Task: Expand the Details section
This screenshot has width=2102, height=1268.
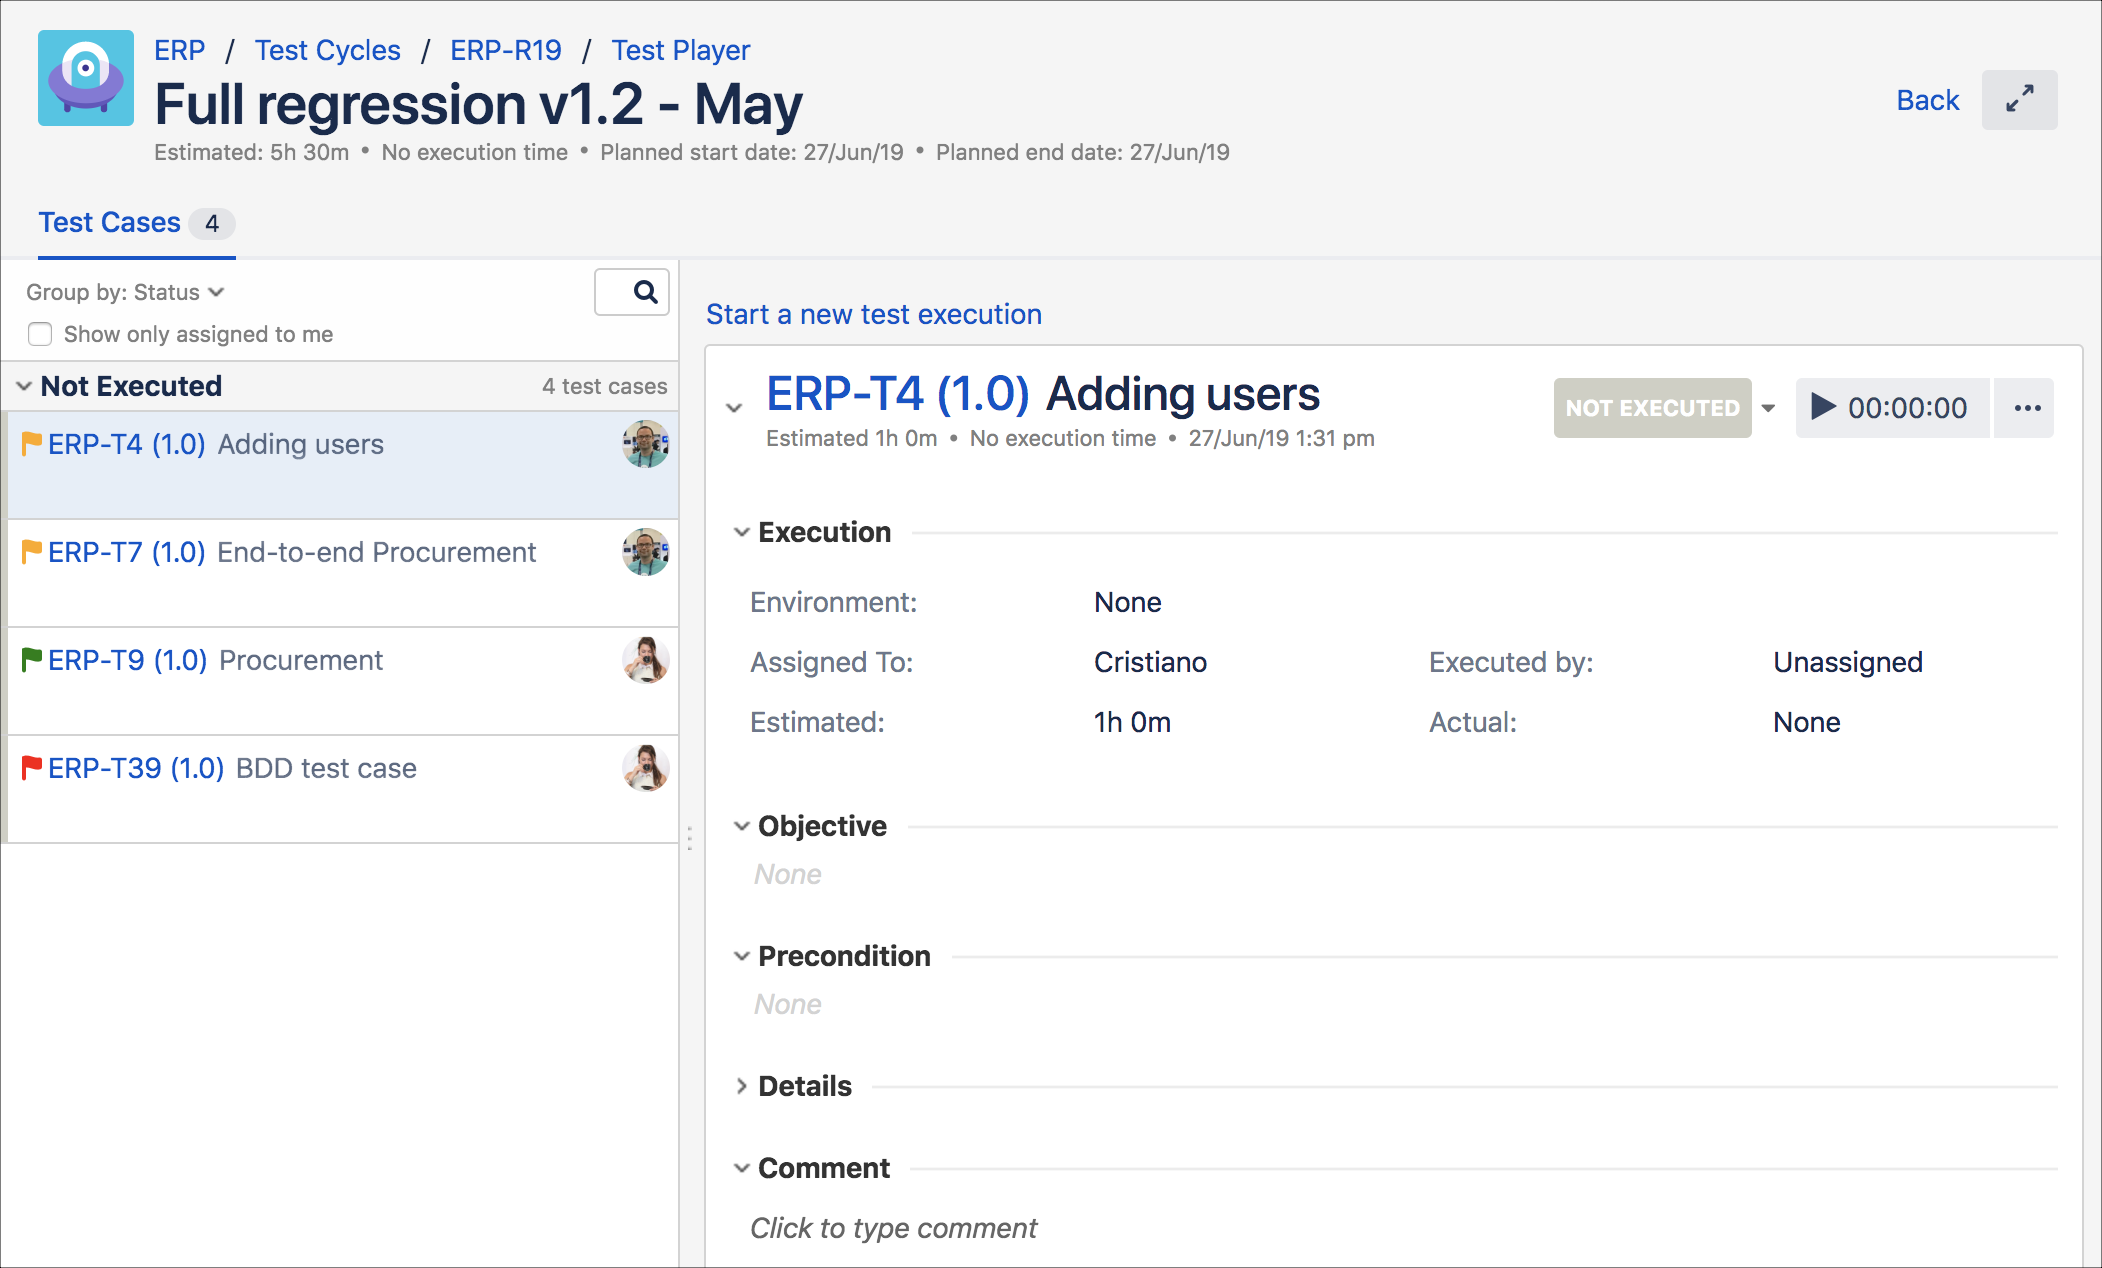Action: 741,1086
